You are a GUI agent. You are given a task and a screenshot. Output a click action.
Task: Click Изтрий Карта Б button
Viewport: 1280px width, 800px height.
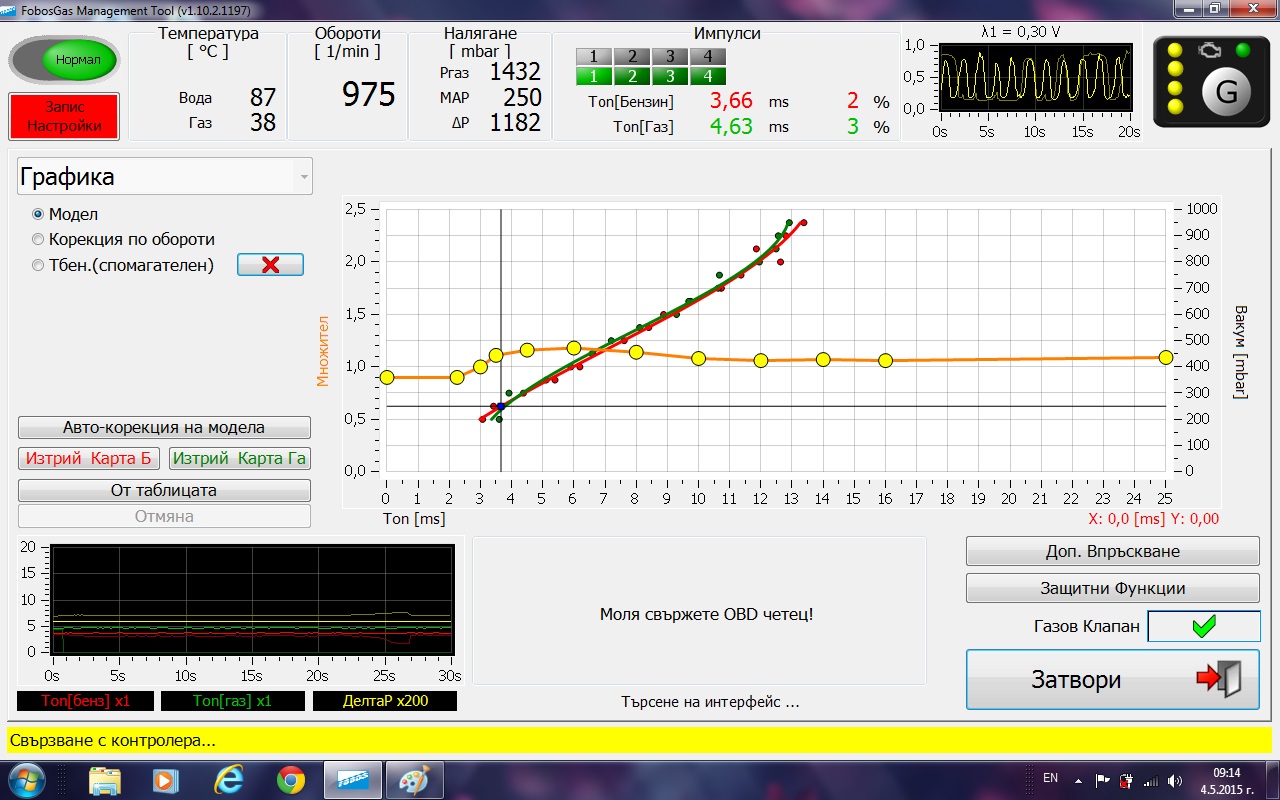pos(89,458)
